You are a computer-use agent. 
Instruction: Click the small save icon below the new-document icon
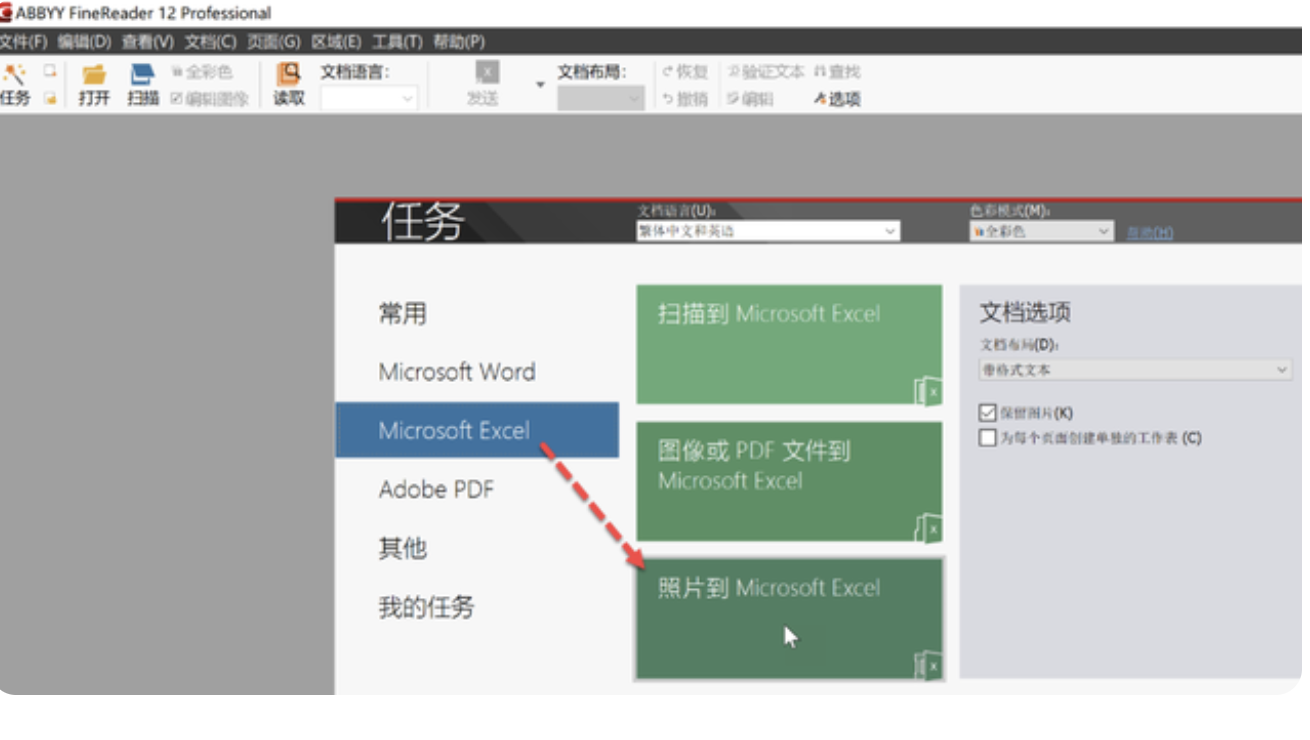pyautogui.click(x=48, y=98)
